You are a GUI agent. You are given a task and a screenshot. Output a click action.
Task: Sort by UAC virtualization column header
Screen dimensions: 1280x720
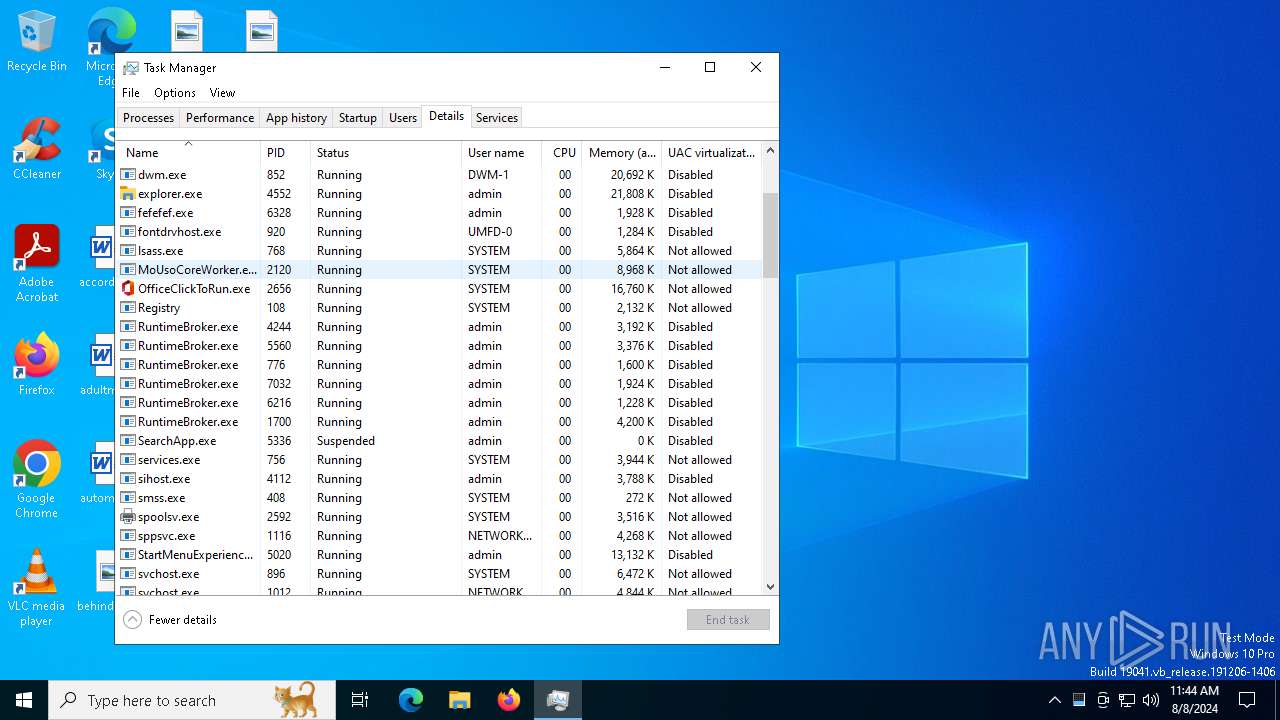click(711, 153)
